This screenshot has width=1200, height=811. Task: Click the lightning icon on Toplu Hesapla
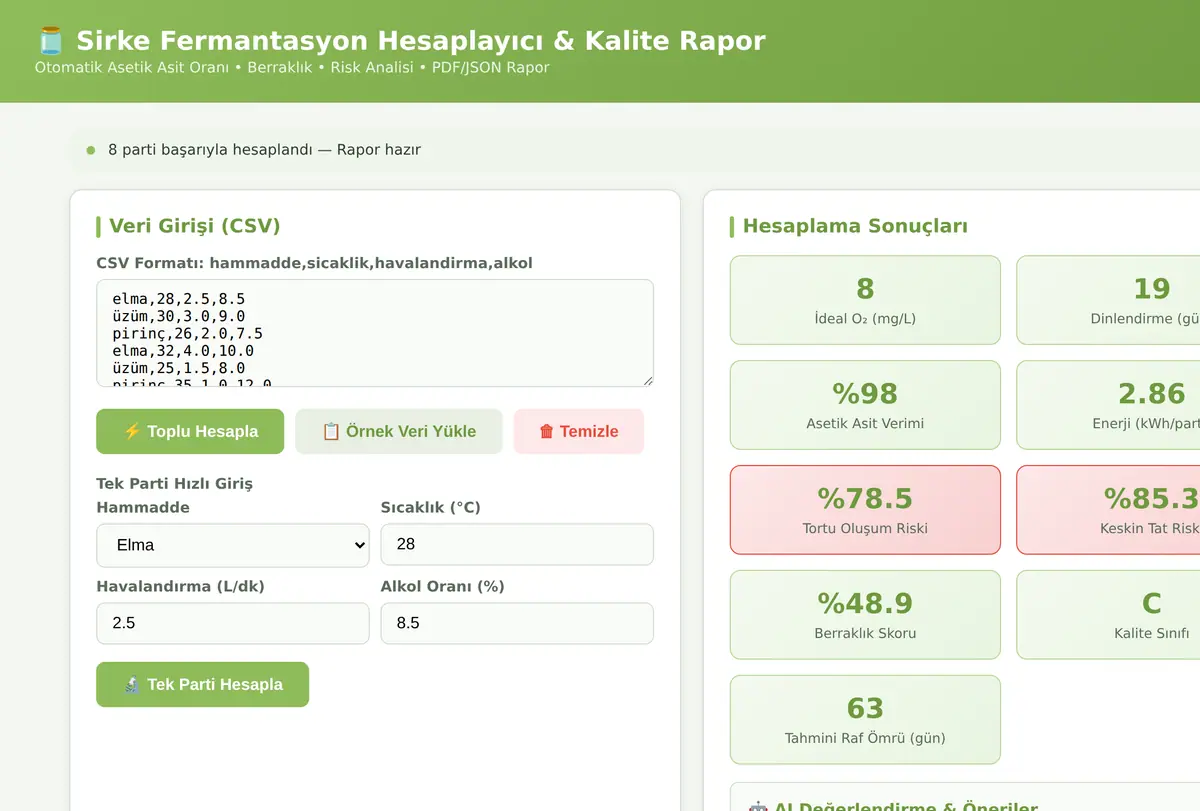coord(132,431)
